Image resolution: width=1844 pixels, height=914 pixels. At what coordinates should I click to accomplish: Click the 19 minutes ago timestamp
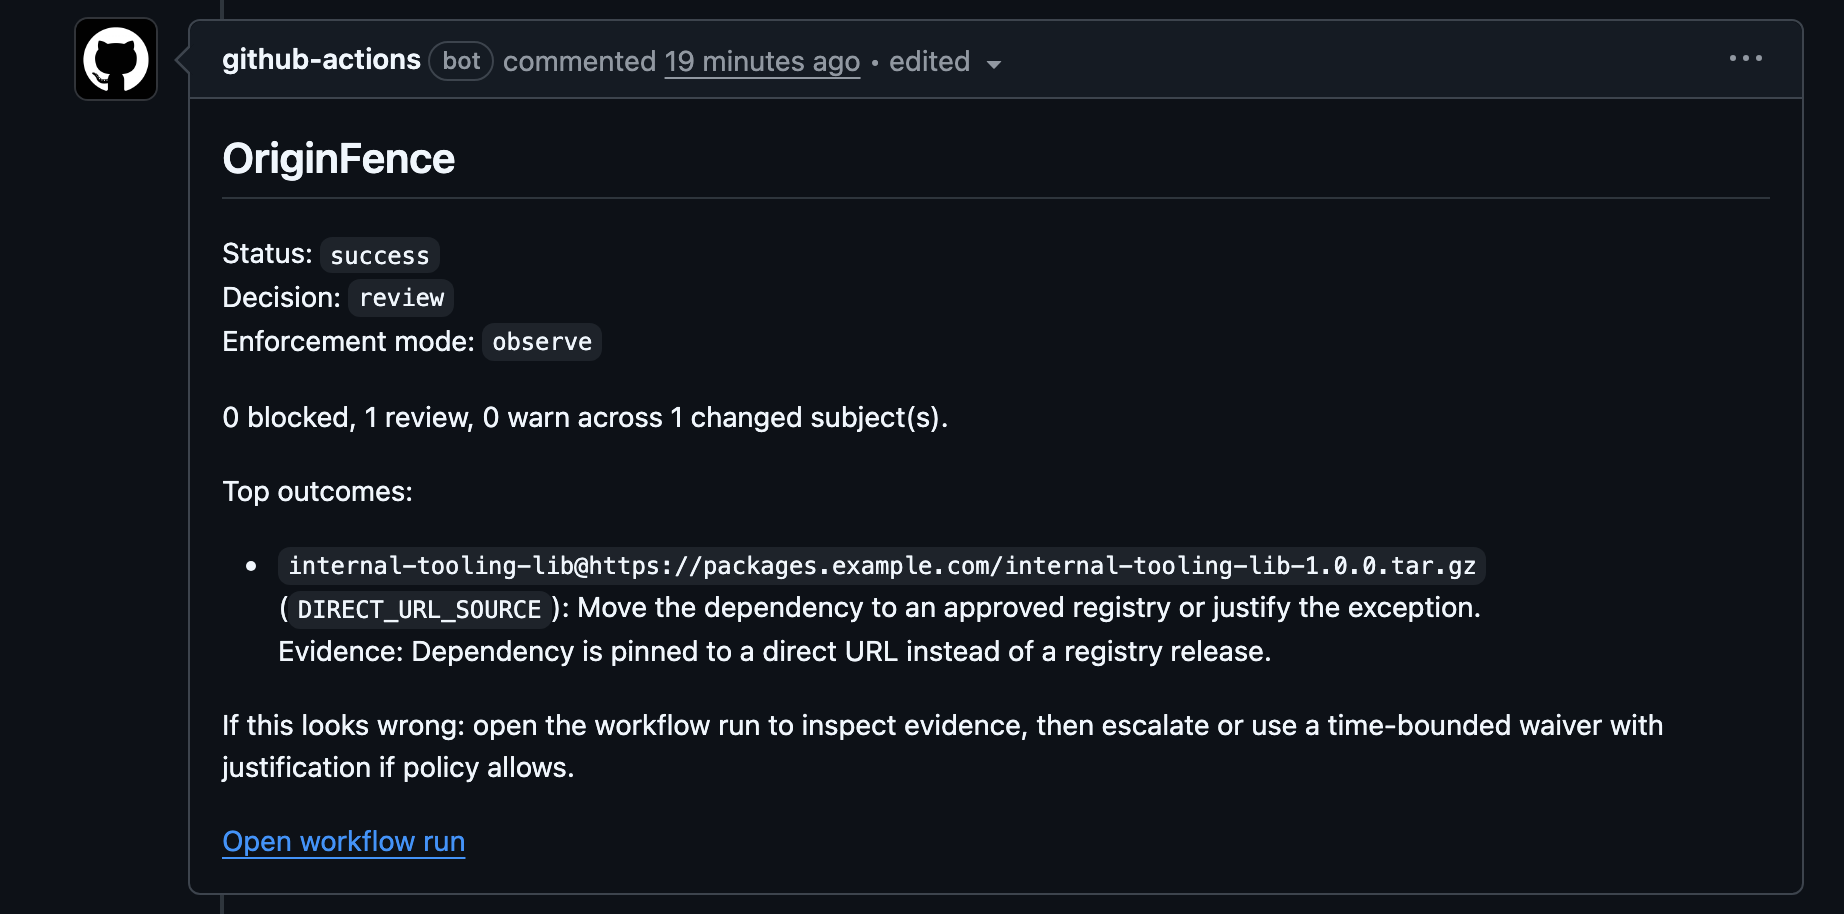tap(761, 62)
